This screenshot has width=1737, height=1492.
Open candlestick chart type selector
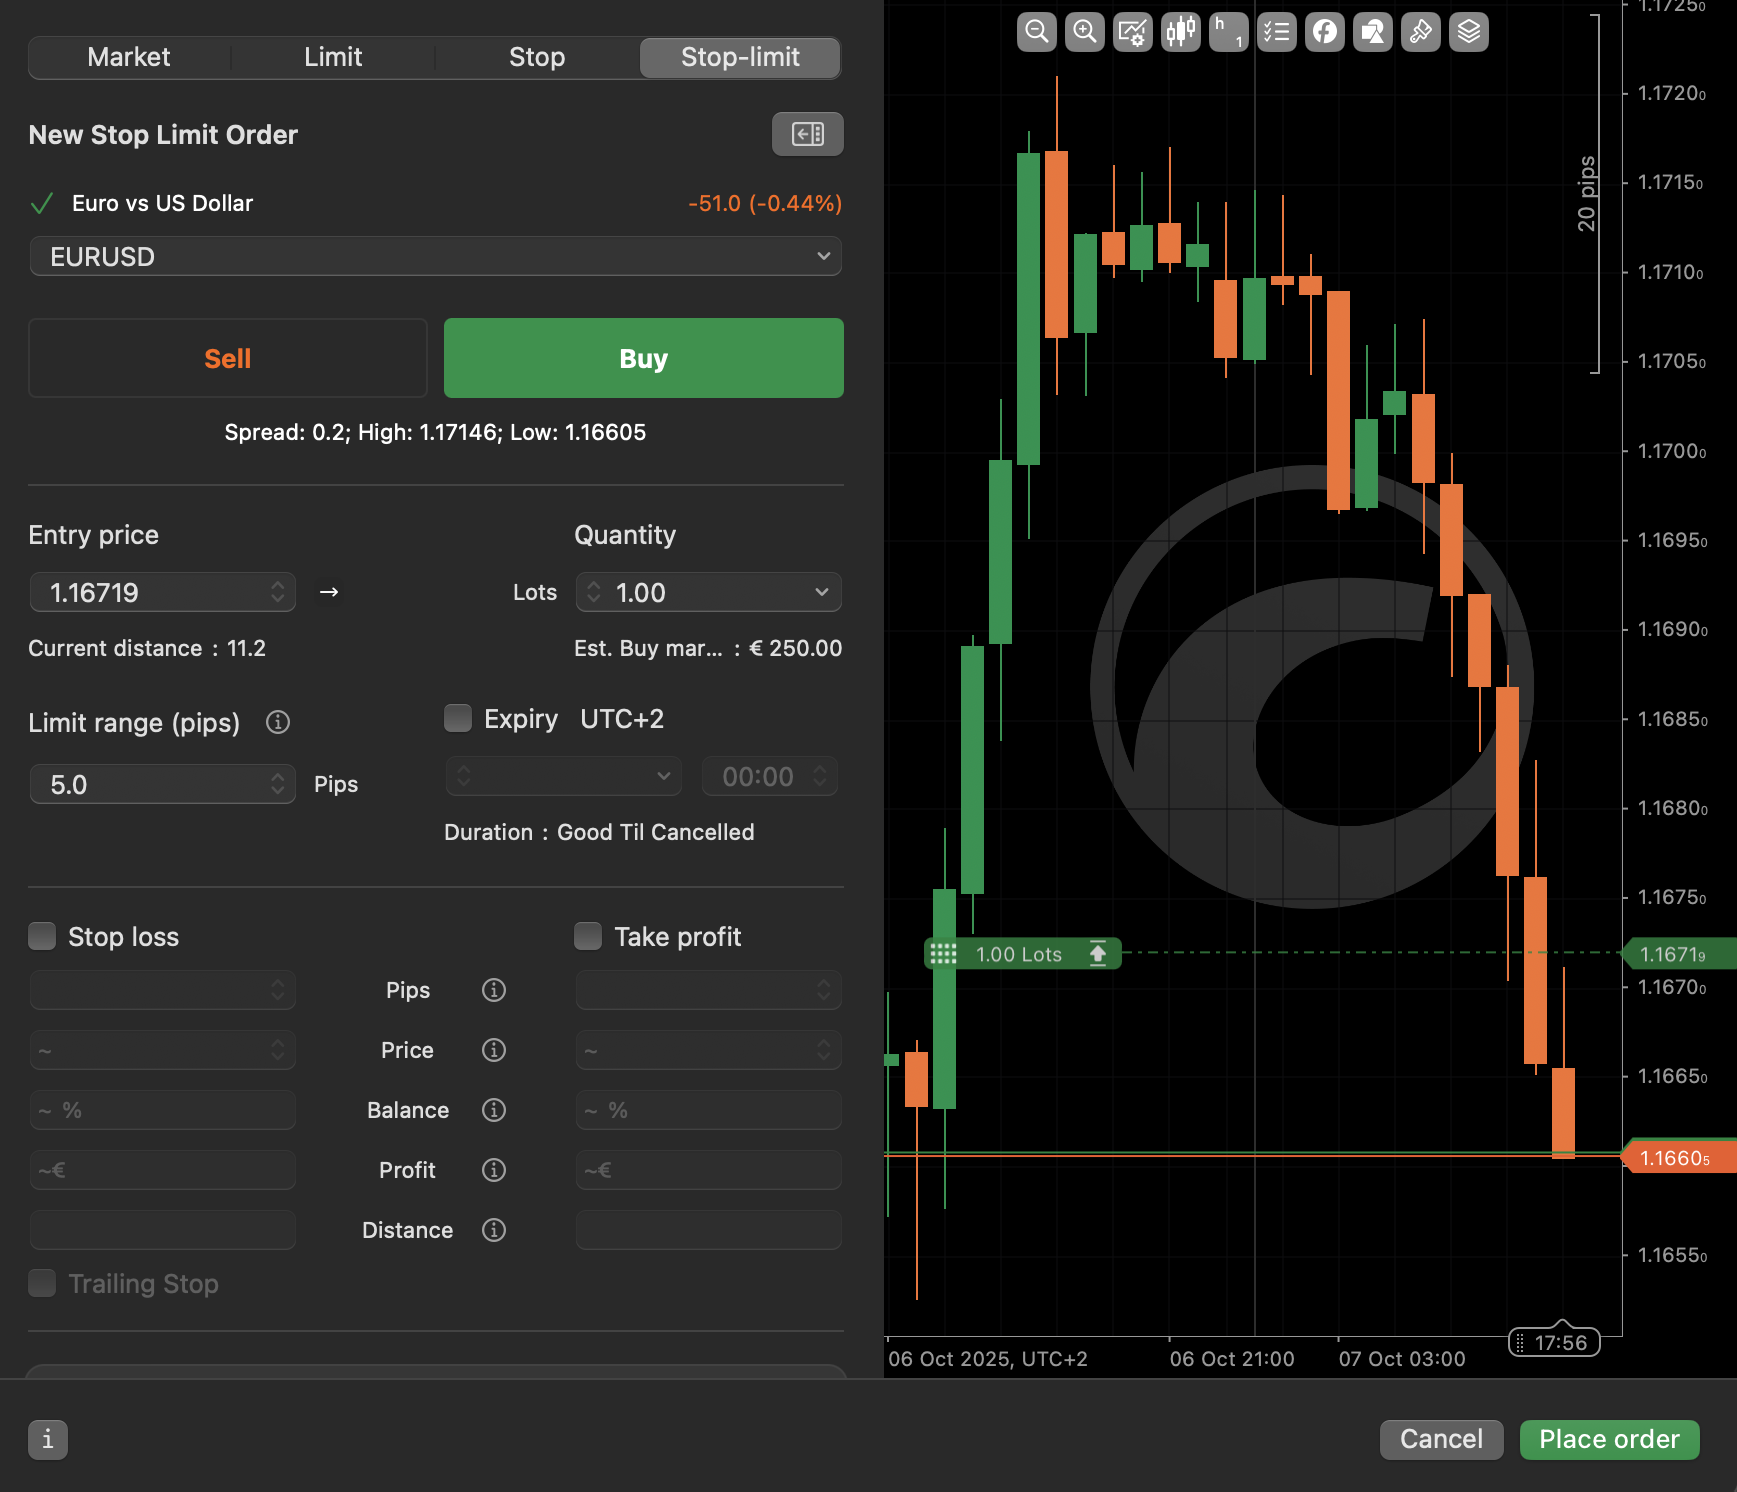click(1180, 32)
